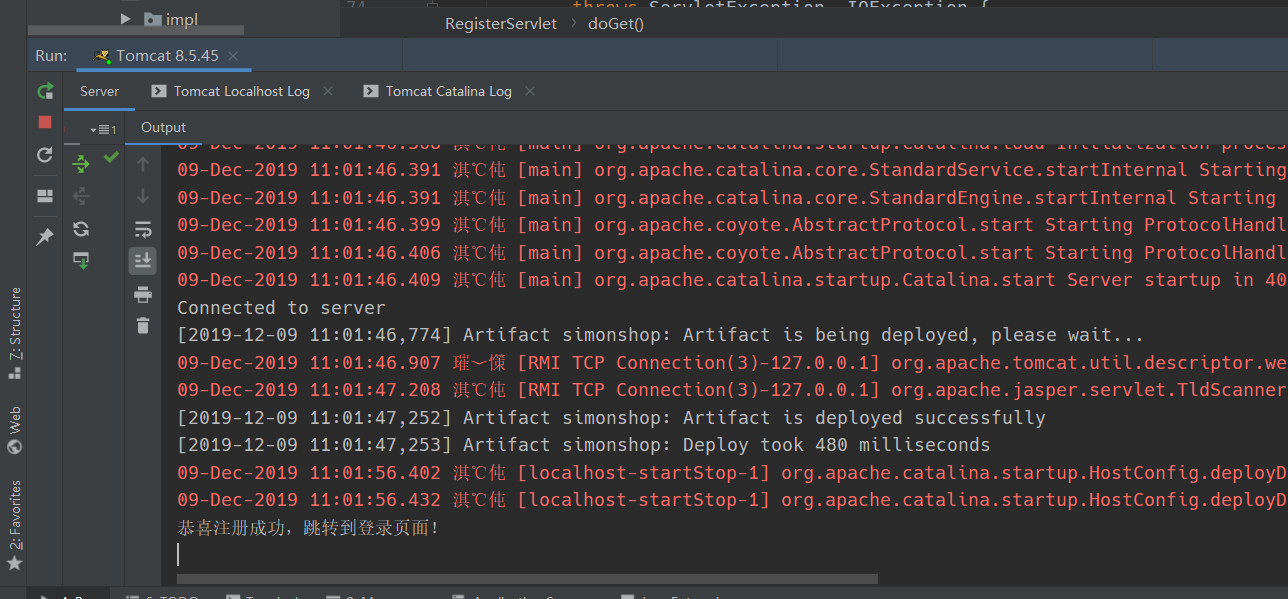Click the Structure tool window icon
The image size is (1288, 599).
(14, 372)
